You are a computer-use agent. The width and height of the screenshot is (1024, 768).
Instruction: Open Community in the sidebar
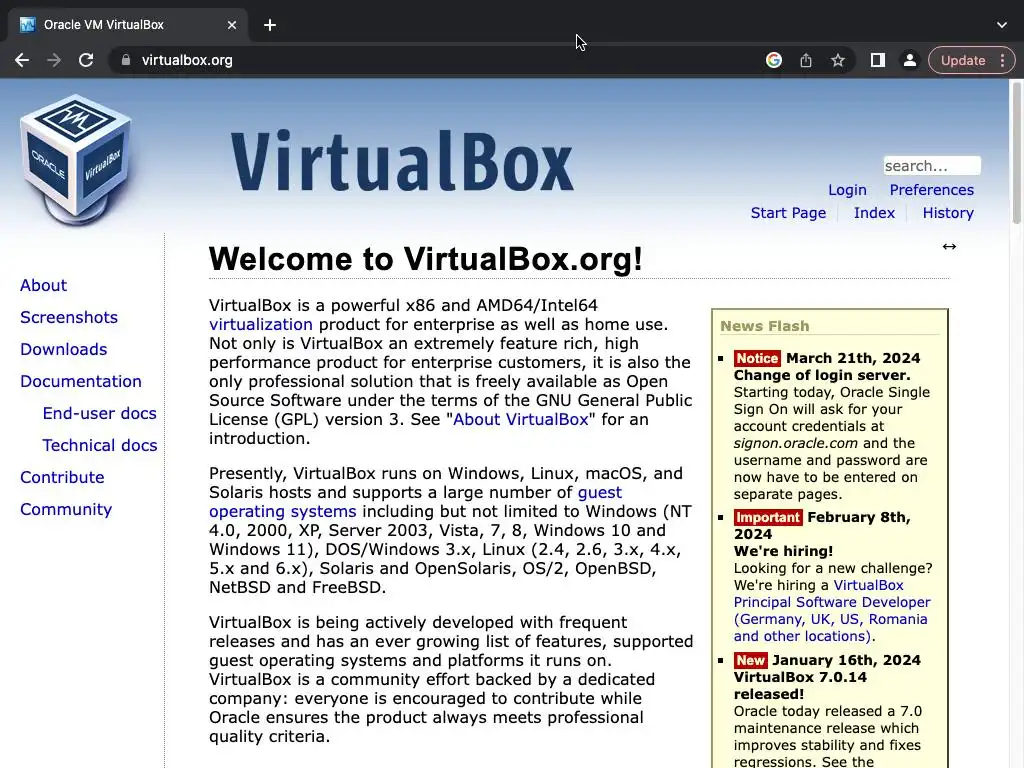point(66,509)
